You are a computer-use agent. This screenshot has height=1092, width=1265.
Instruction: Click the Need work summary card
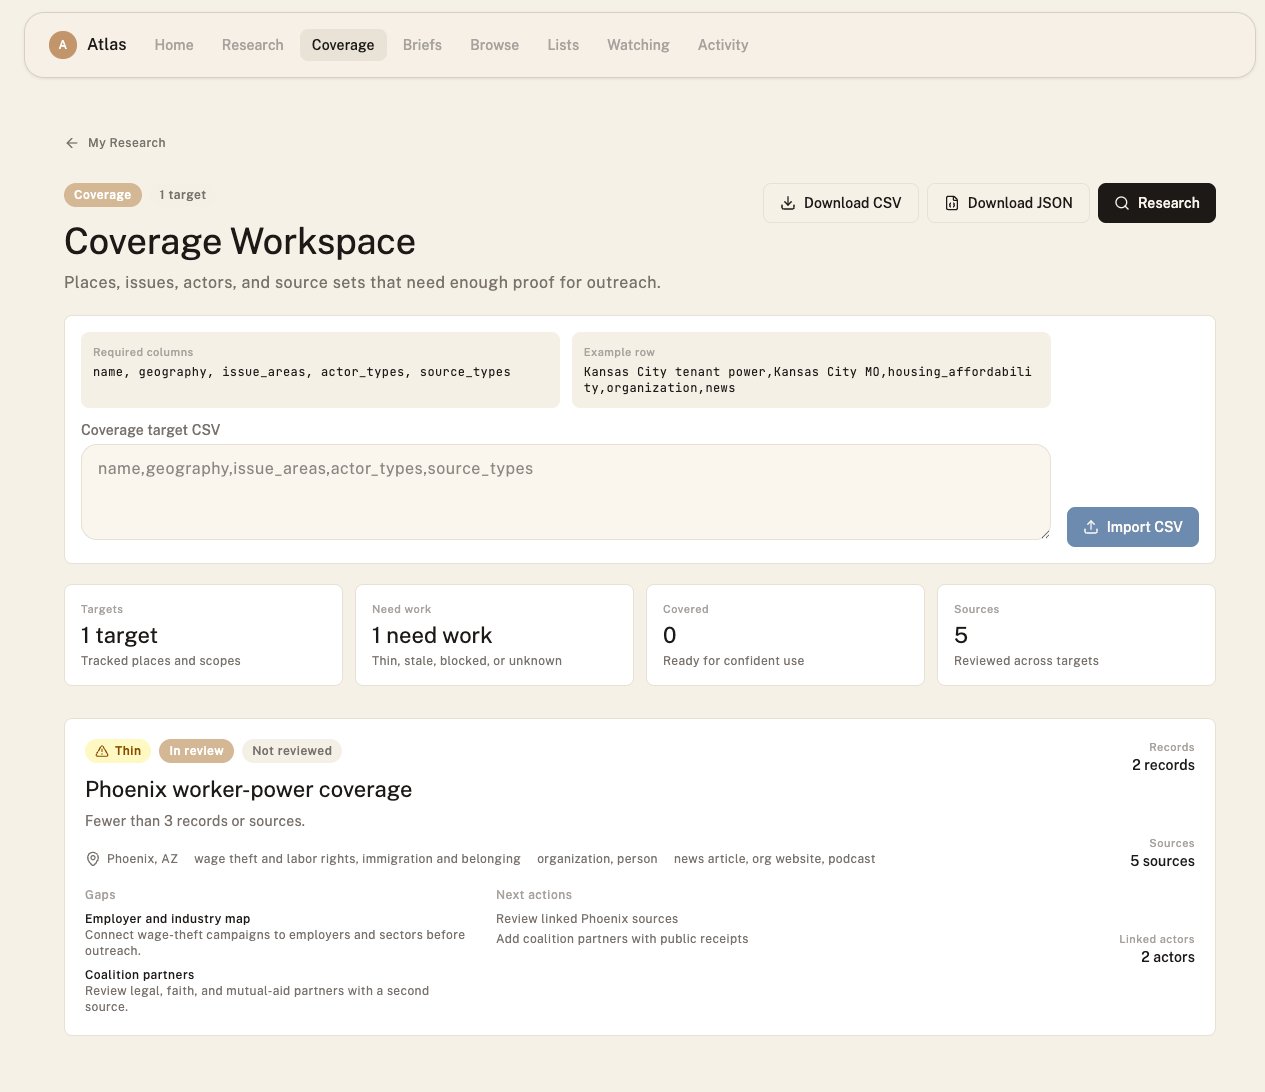[x=494, y=635]
